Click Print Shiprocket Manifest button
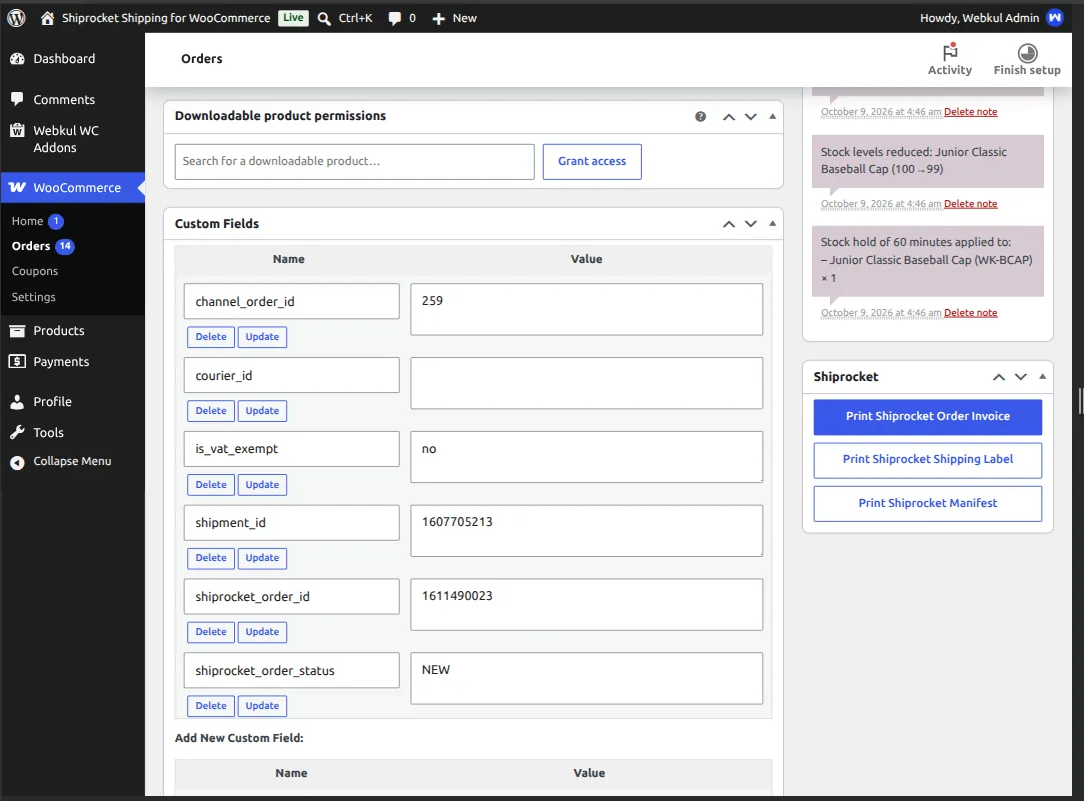Viewport: 1084px width, 801px height. 927,504
